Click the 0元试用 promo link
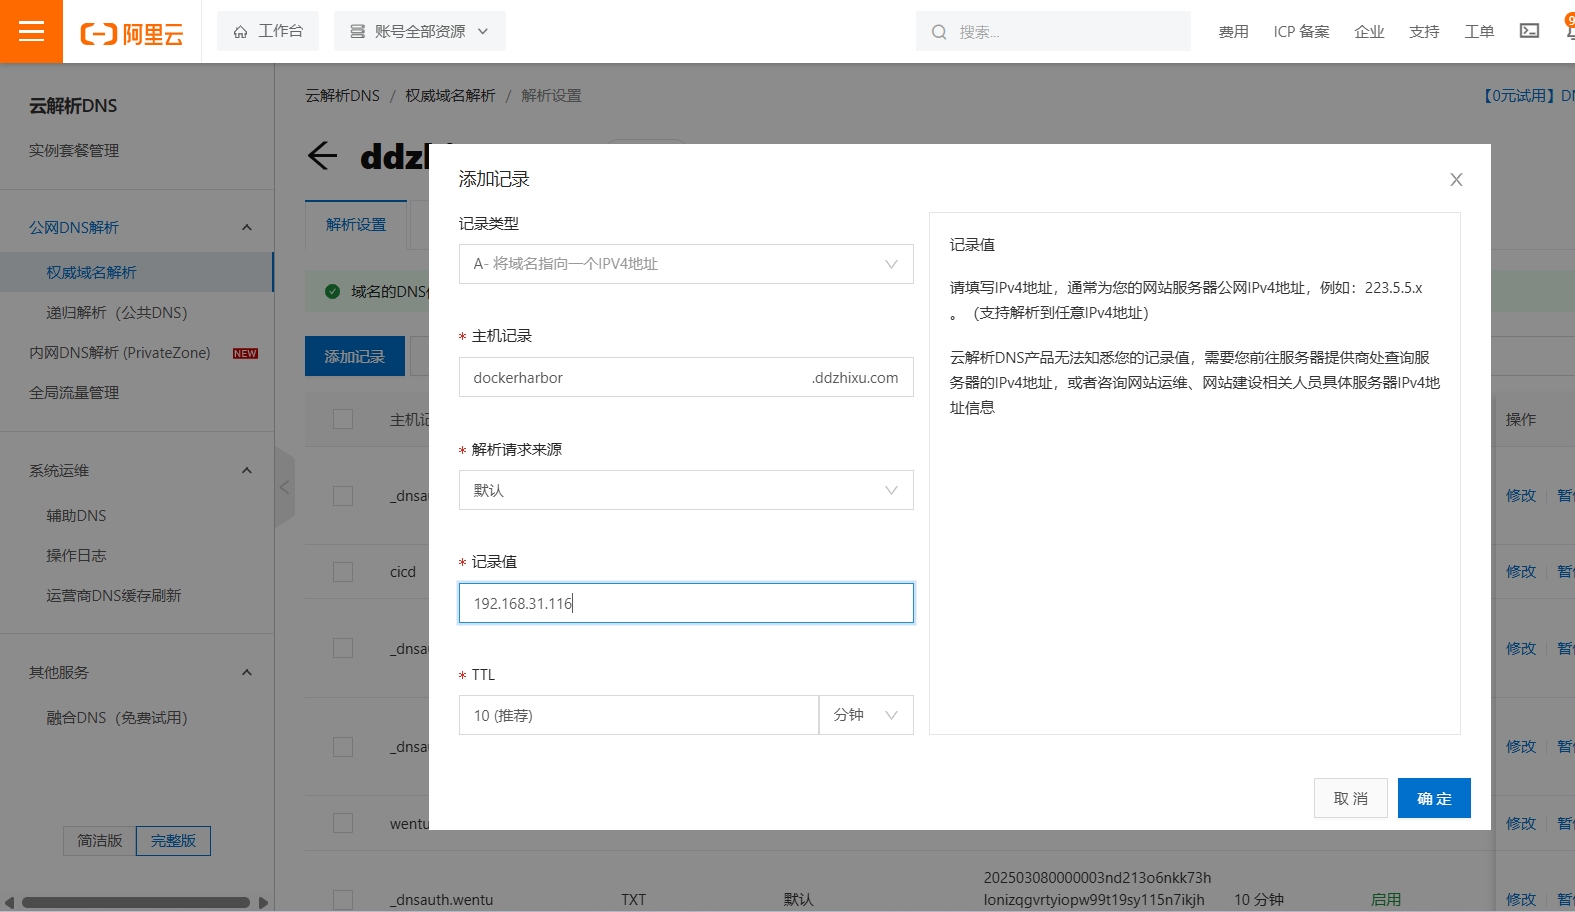This screenshot has width=1575, height=912. [x=1528, y=96]
